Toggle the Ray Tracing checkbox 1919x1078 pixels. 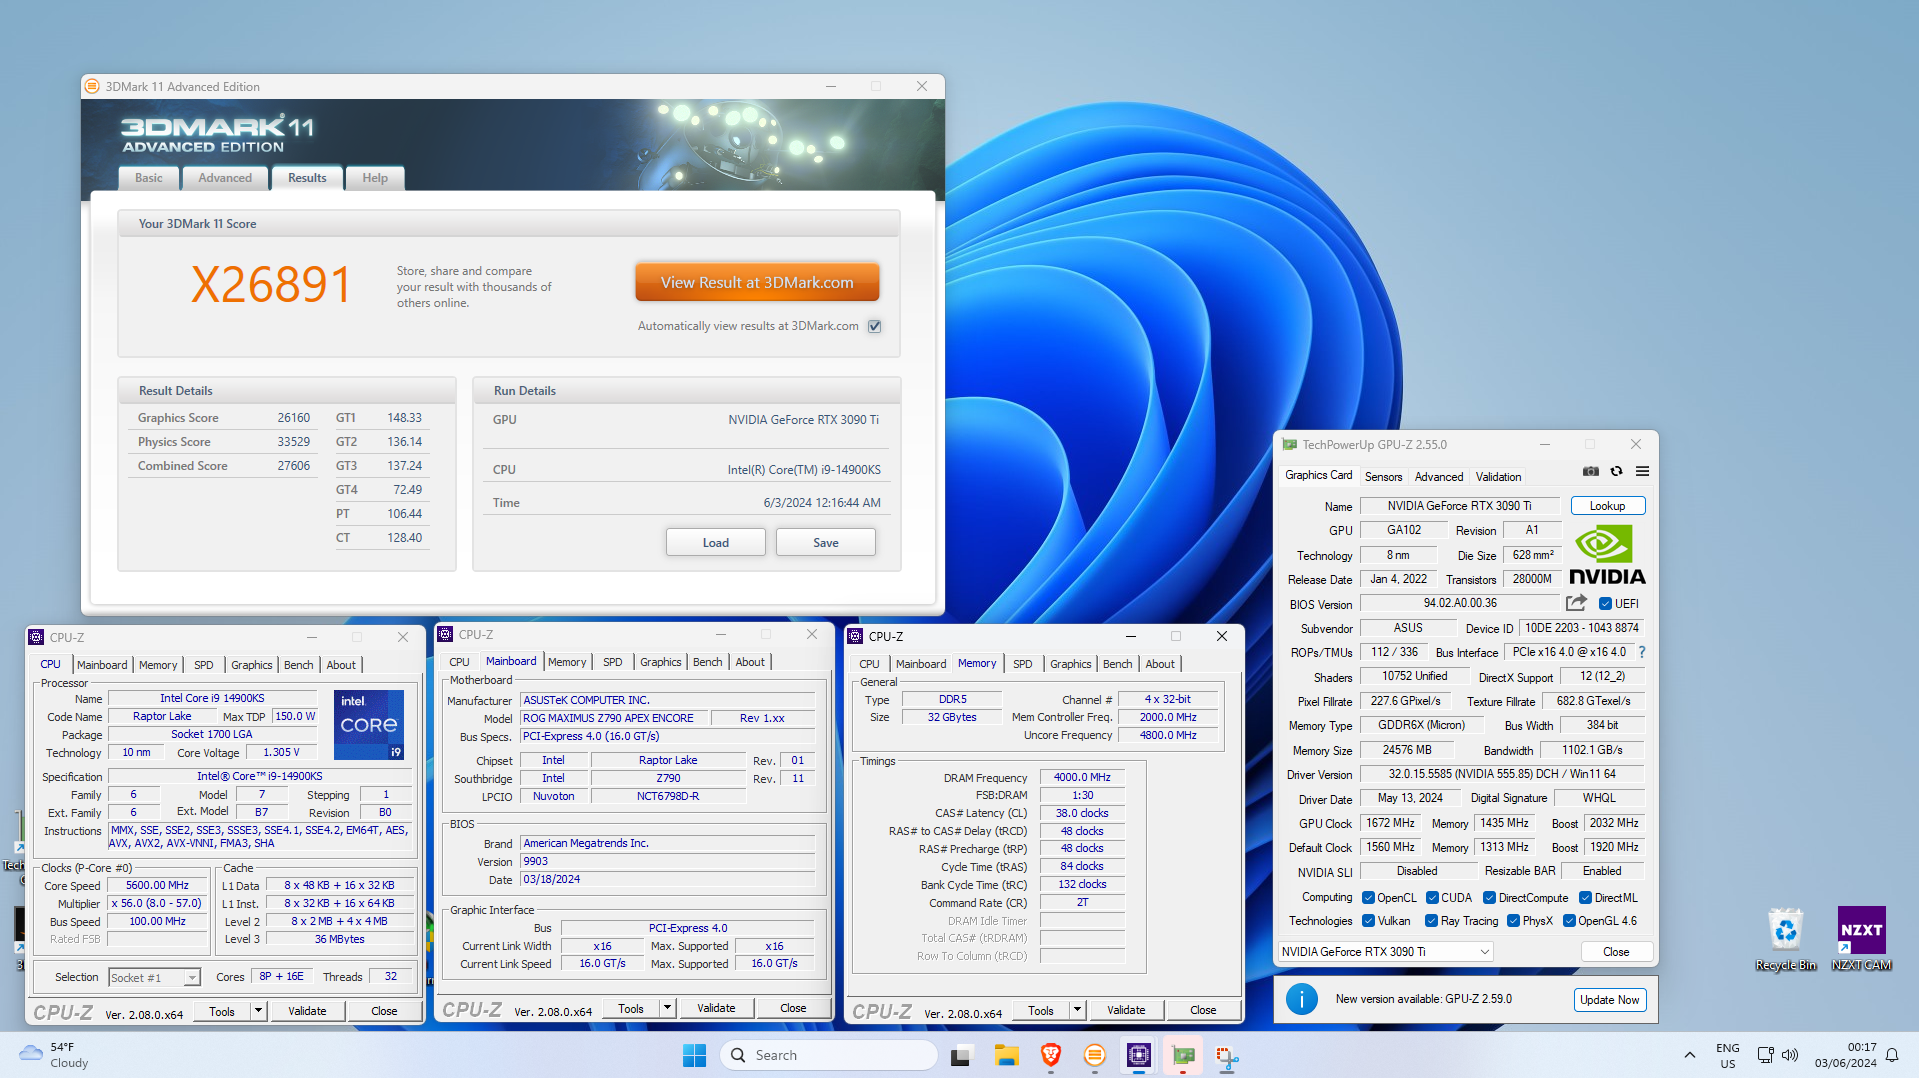1432,921
